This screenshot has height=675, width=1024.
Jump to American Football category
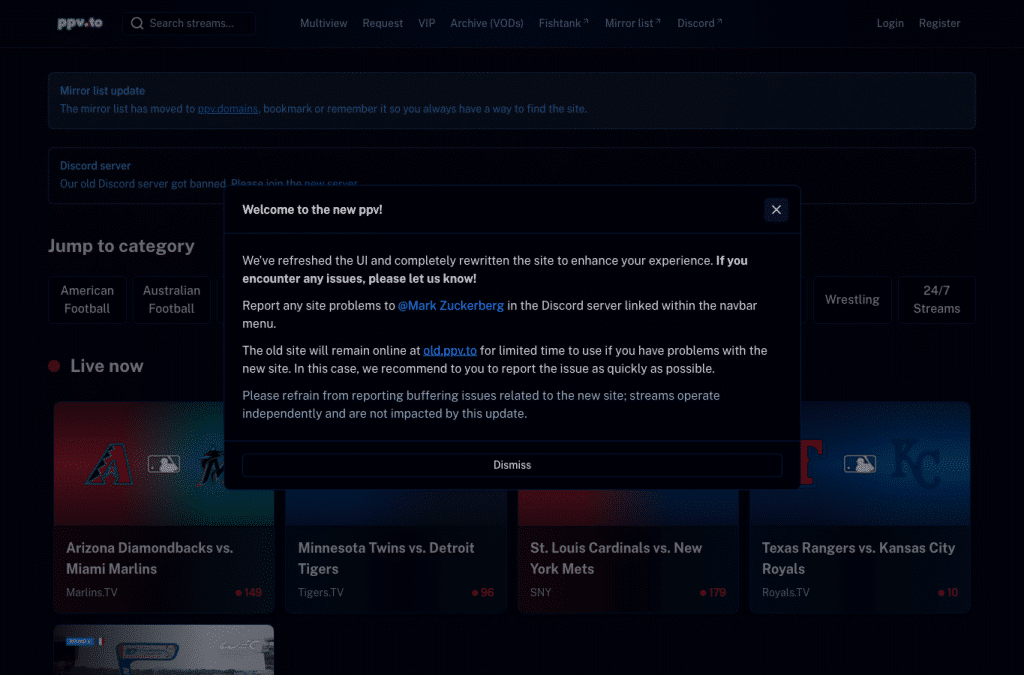pyautogui.click(x=87, y=300)
